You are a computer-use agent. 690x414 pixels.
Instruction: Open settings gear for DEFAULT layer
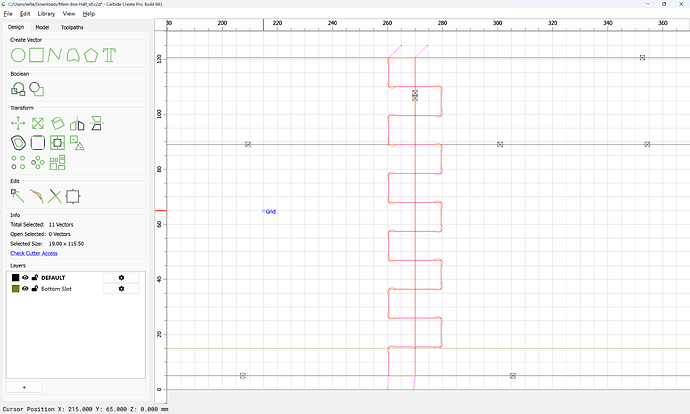tap(121, 278)
